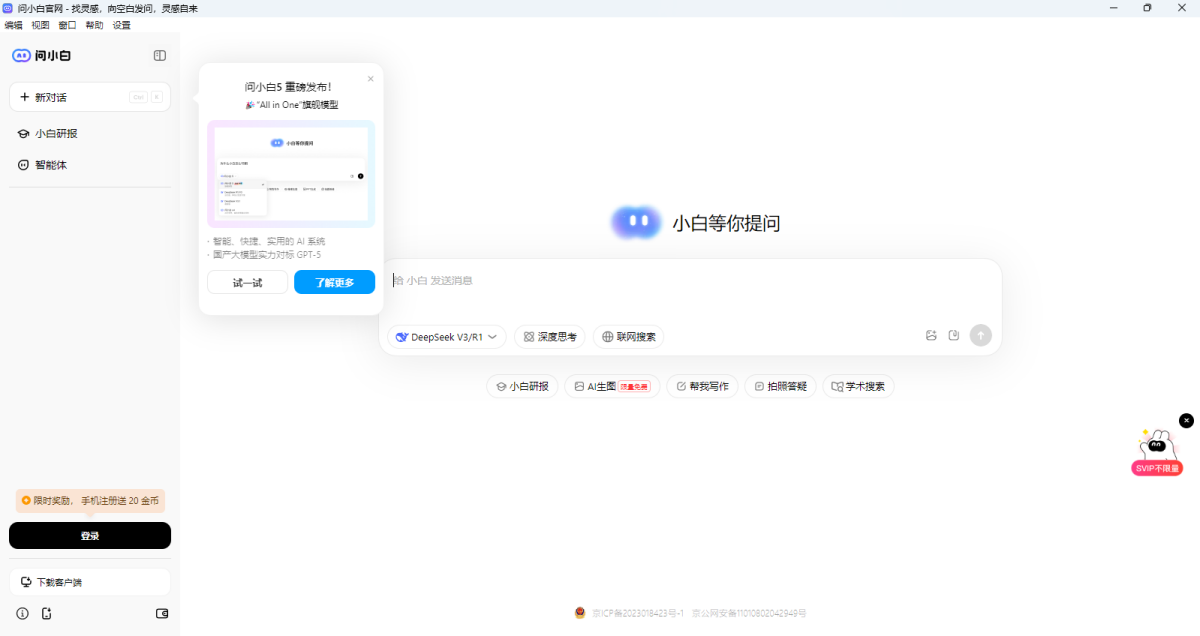Image resolution: width=1200 pixels, height=636 pixels.
Task: Dismiss the SVIP mascot with its close button
Action: pos(1186,420)
